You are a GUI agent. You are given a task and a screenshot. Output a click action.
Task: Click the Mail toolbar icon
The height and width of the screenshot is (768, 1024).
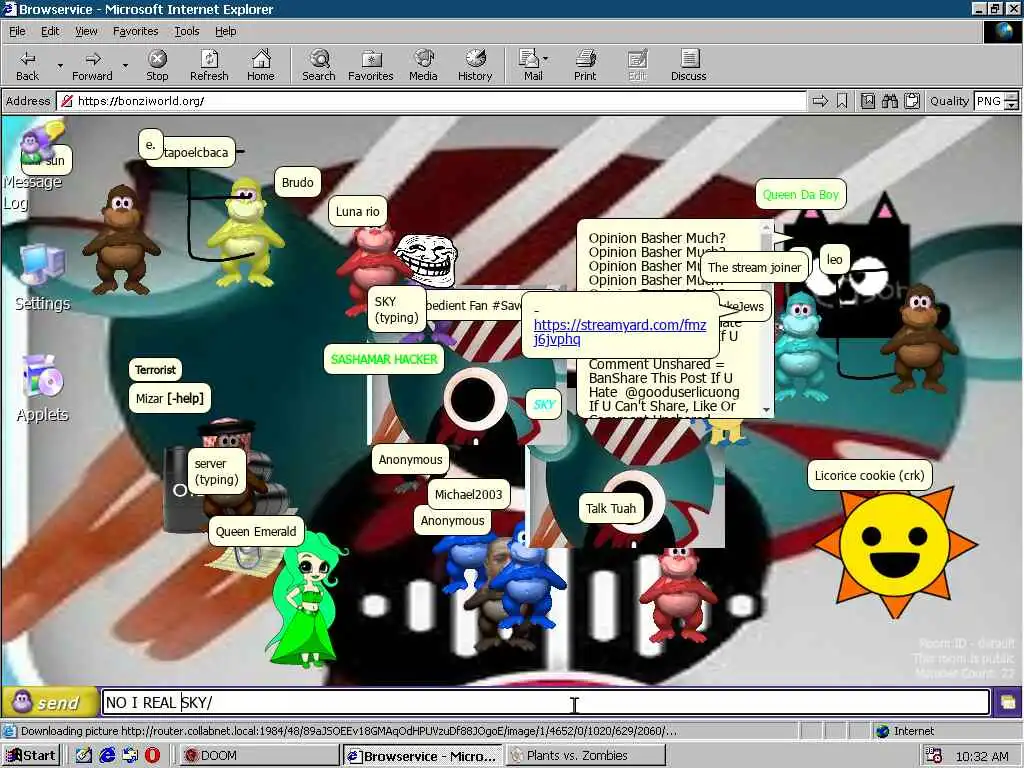coord(530,65)
